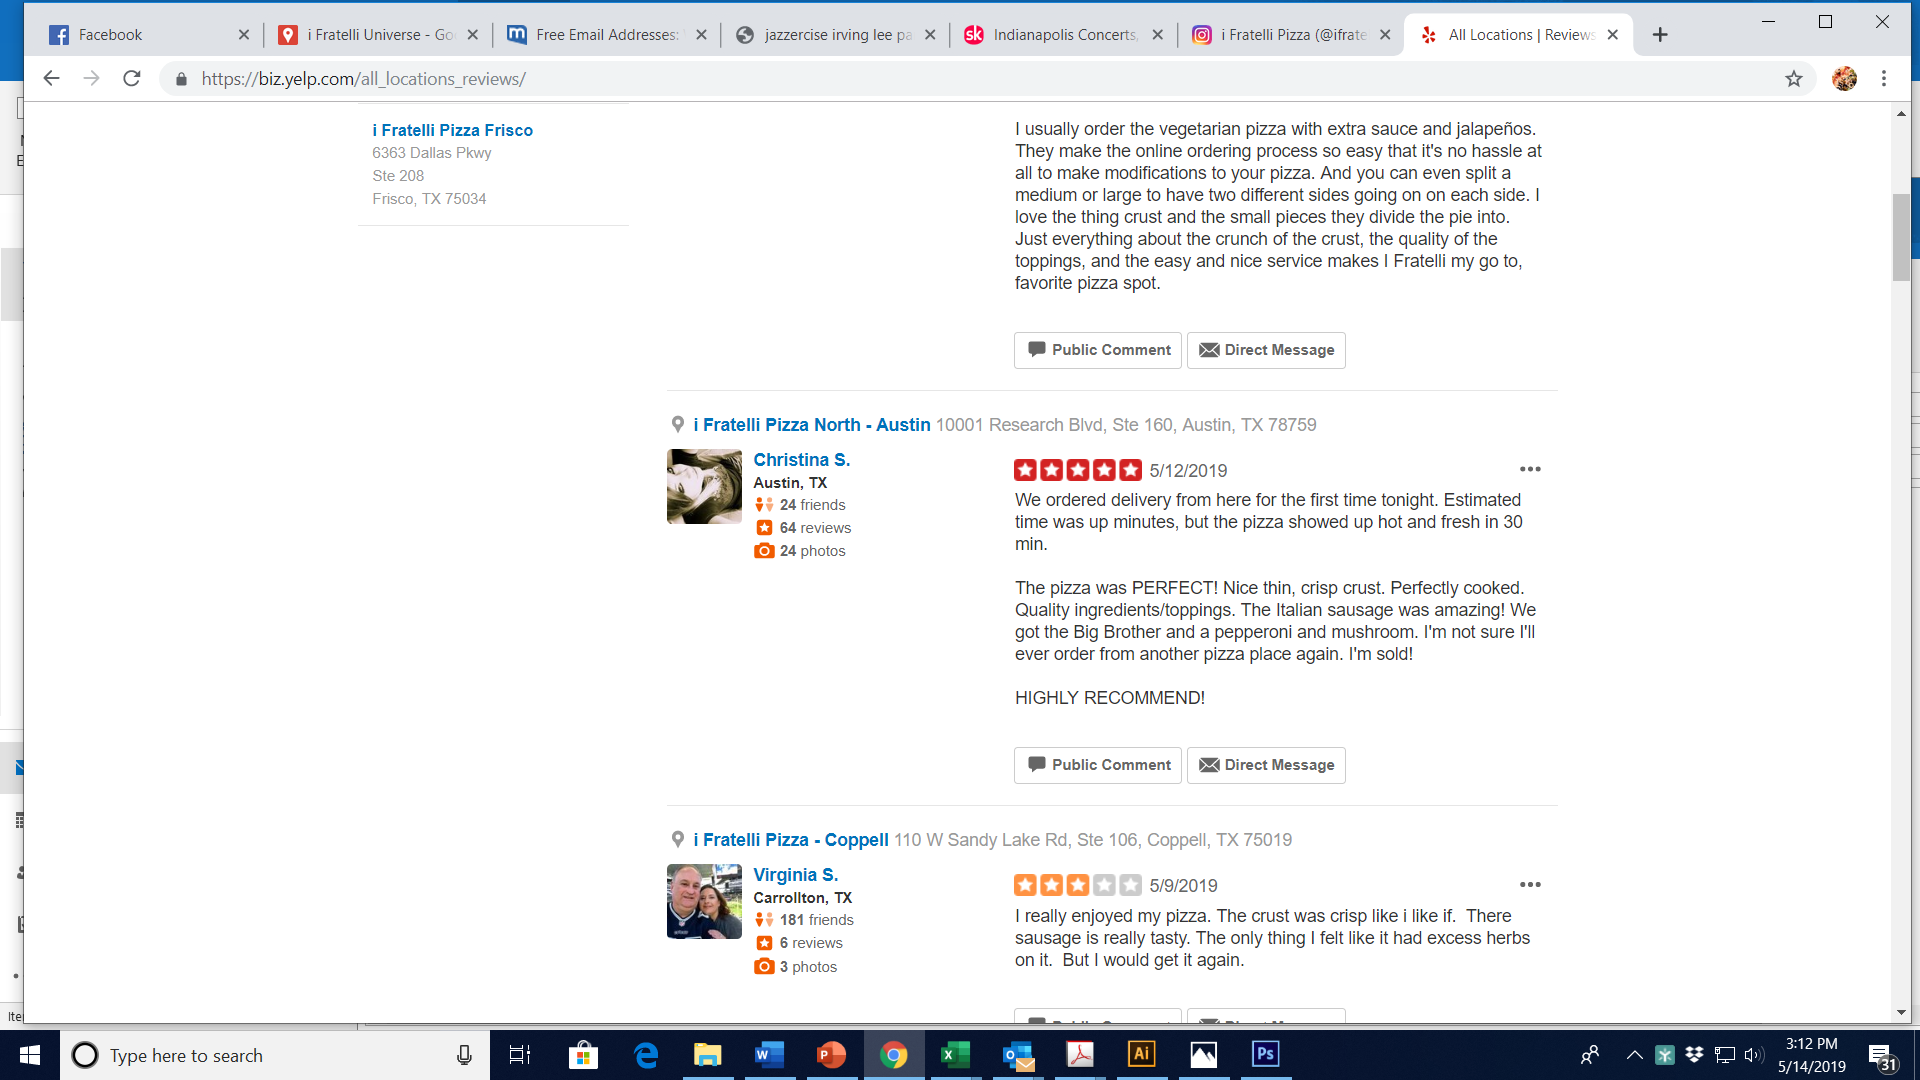Open Chrome's three-dot customize menu
Screen dimensions: 1920x1080
click(1884, 78)
